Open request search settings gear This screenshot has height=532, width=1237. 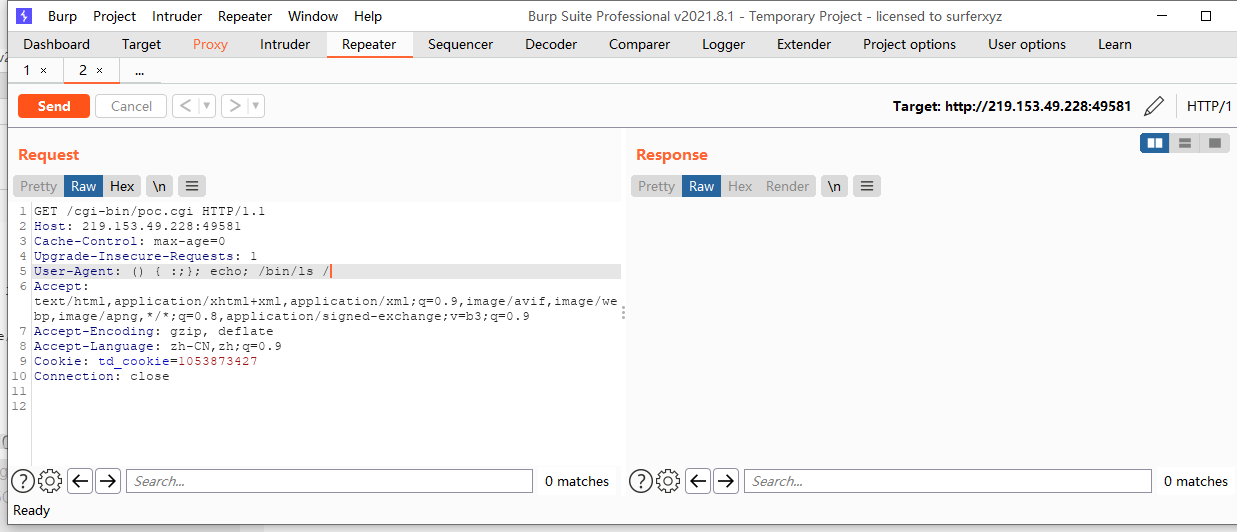click(50, 481)
